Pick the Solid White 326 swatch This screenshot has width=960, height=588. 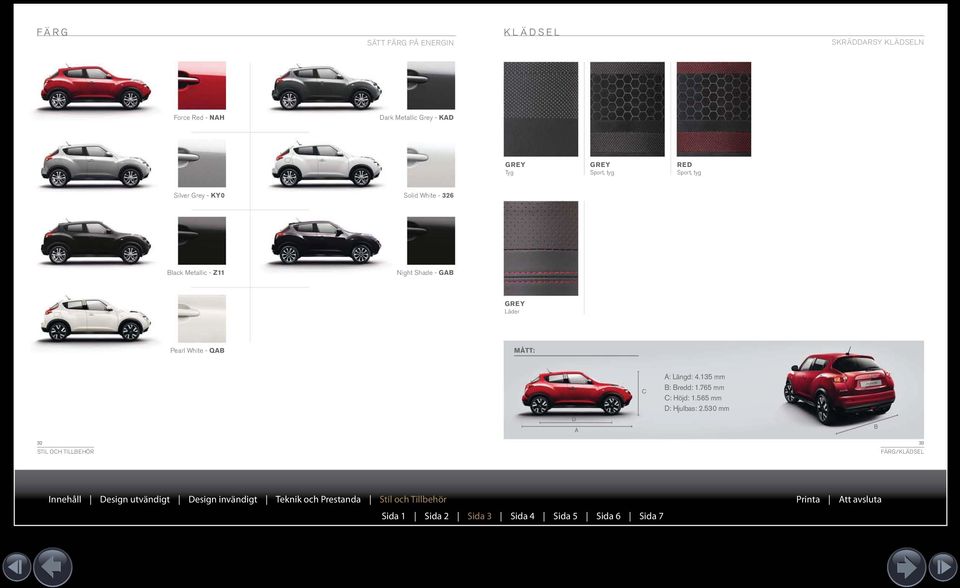[431, 163]
